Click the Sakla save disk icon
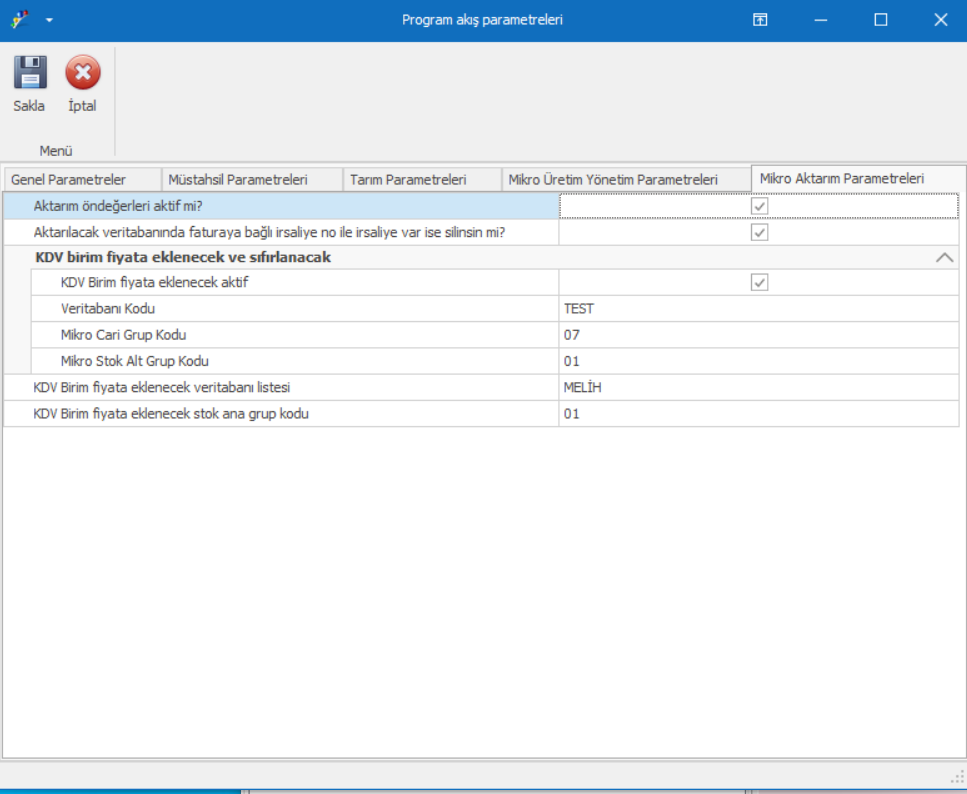 tap(30, 72)
